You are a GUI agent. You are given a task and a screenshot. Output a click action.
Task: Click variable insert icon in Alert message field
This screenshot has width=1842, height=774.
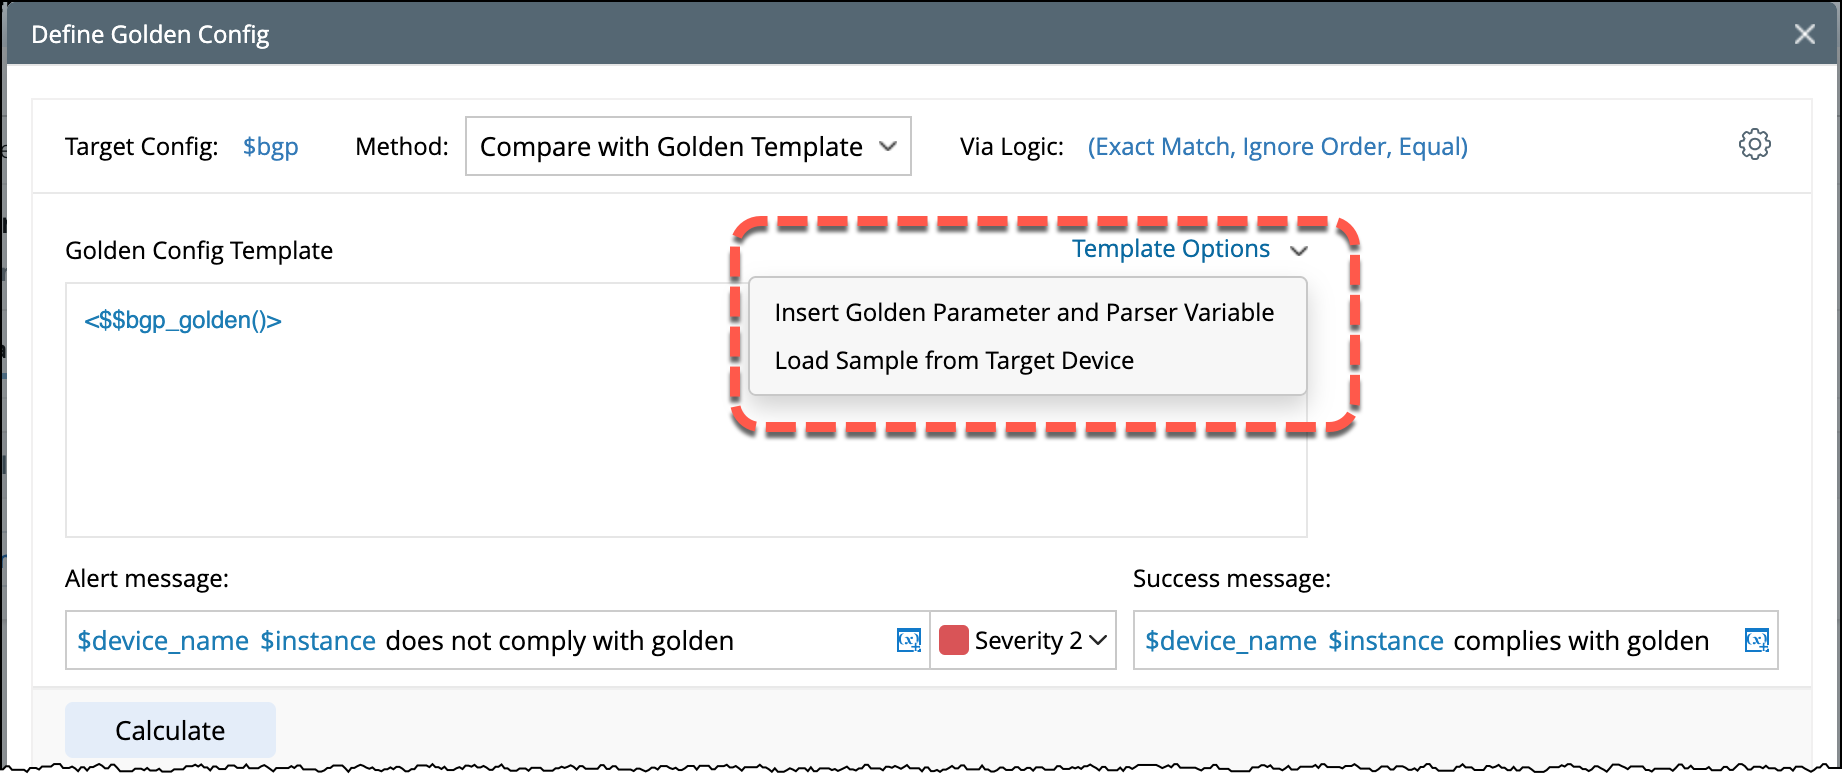pos(908,640)
